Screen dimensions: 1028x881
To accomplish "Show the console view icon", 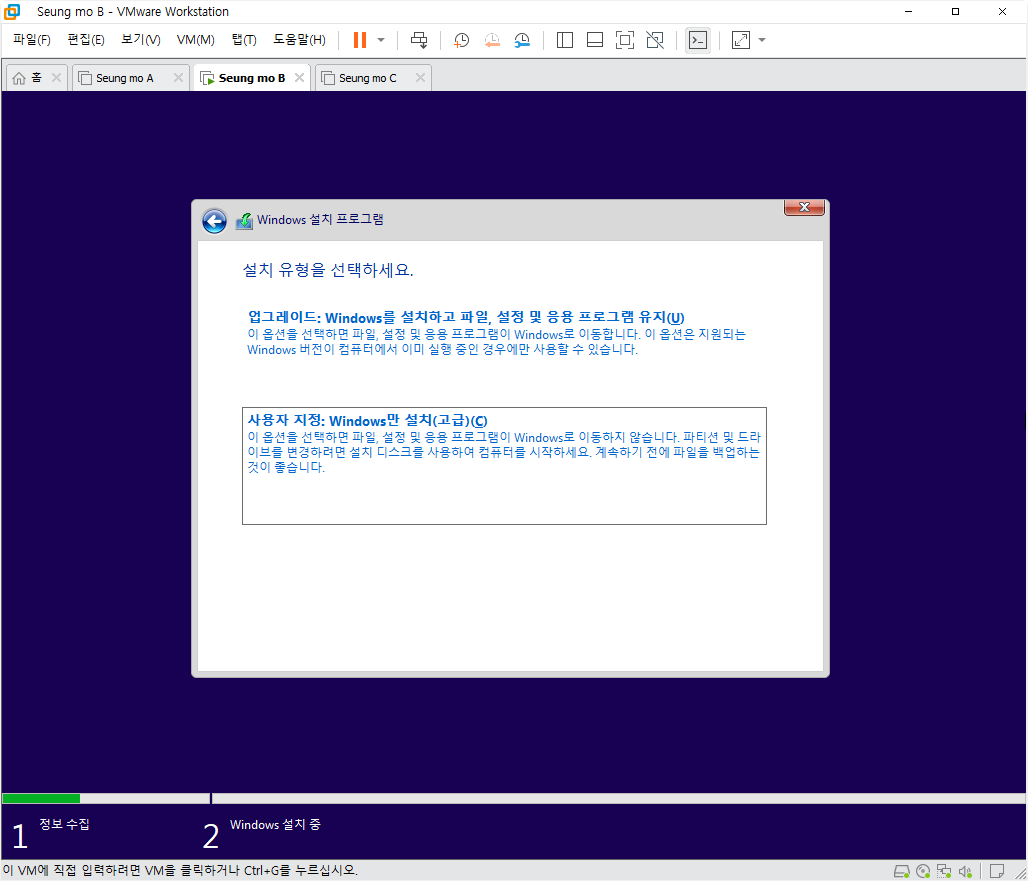I will [698, 40].
